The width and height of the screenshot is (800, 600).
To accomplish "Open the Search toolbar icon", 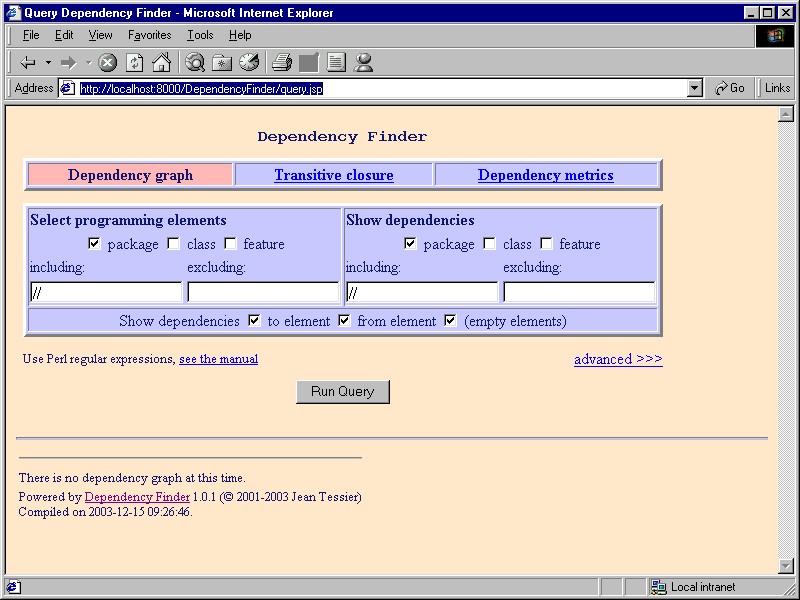I will (195, 62).
